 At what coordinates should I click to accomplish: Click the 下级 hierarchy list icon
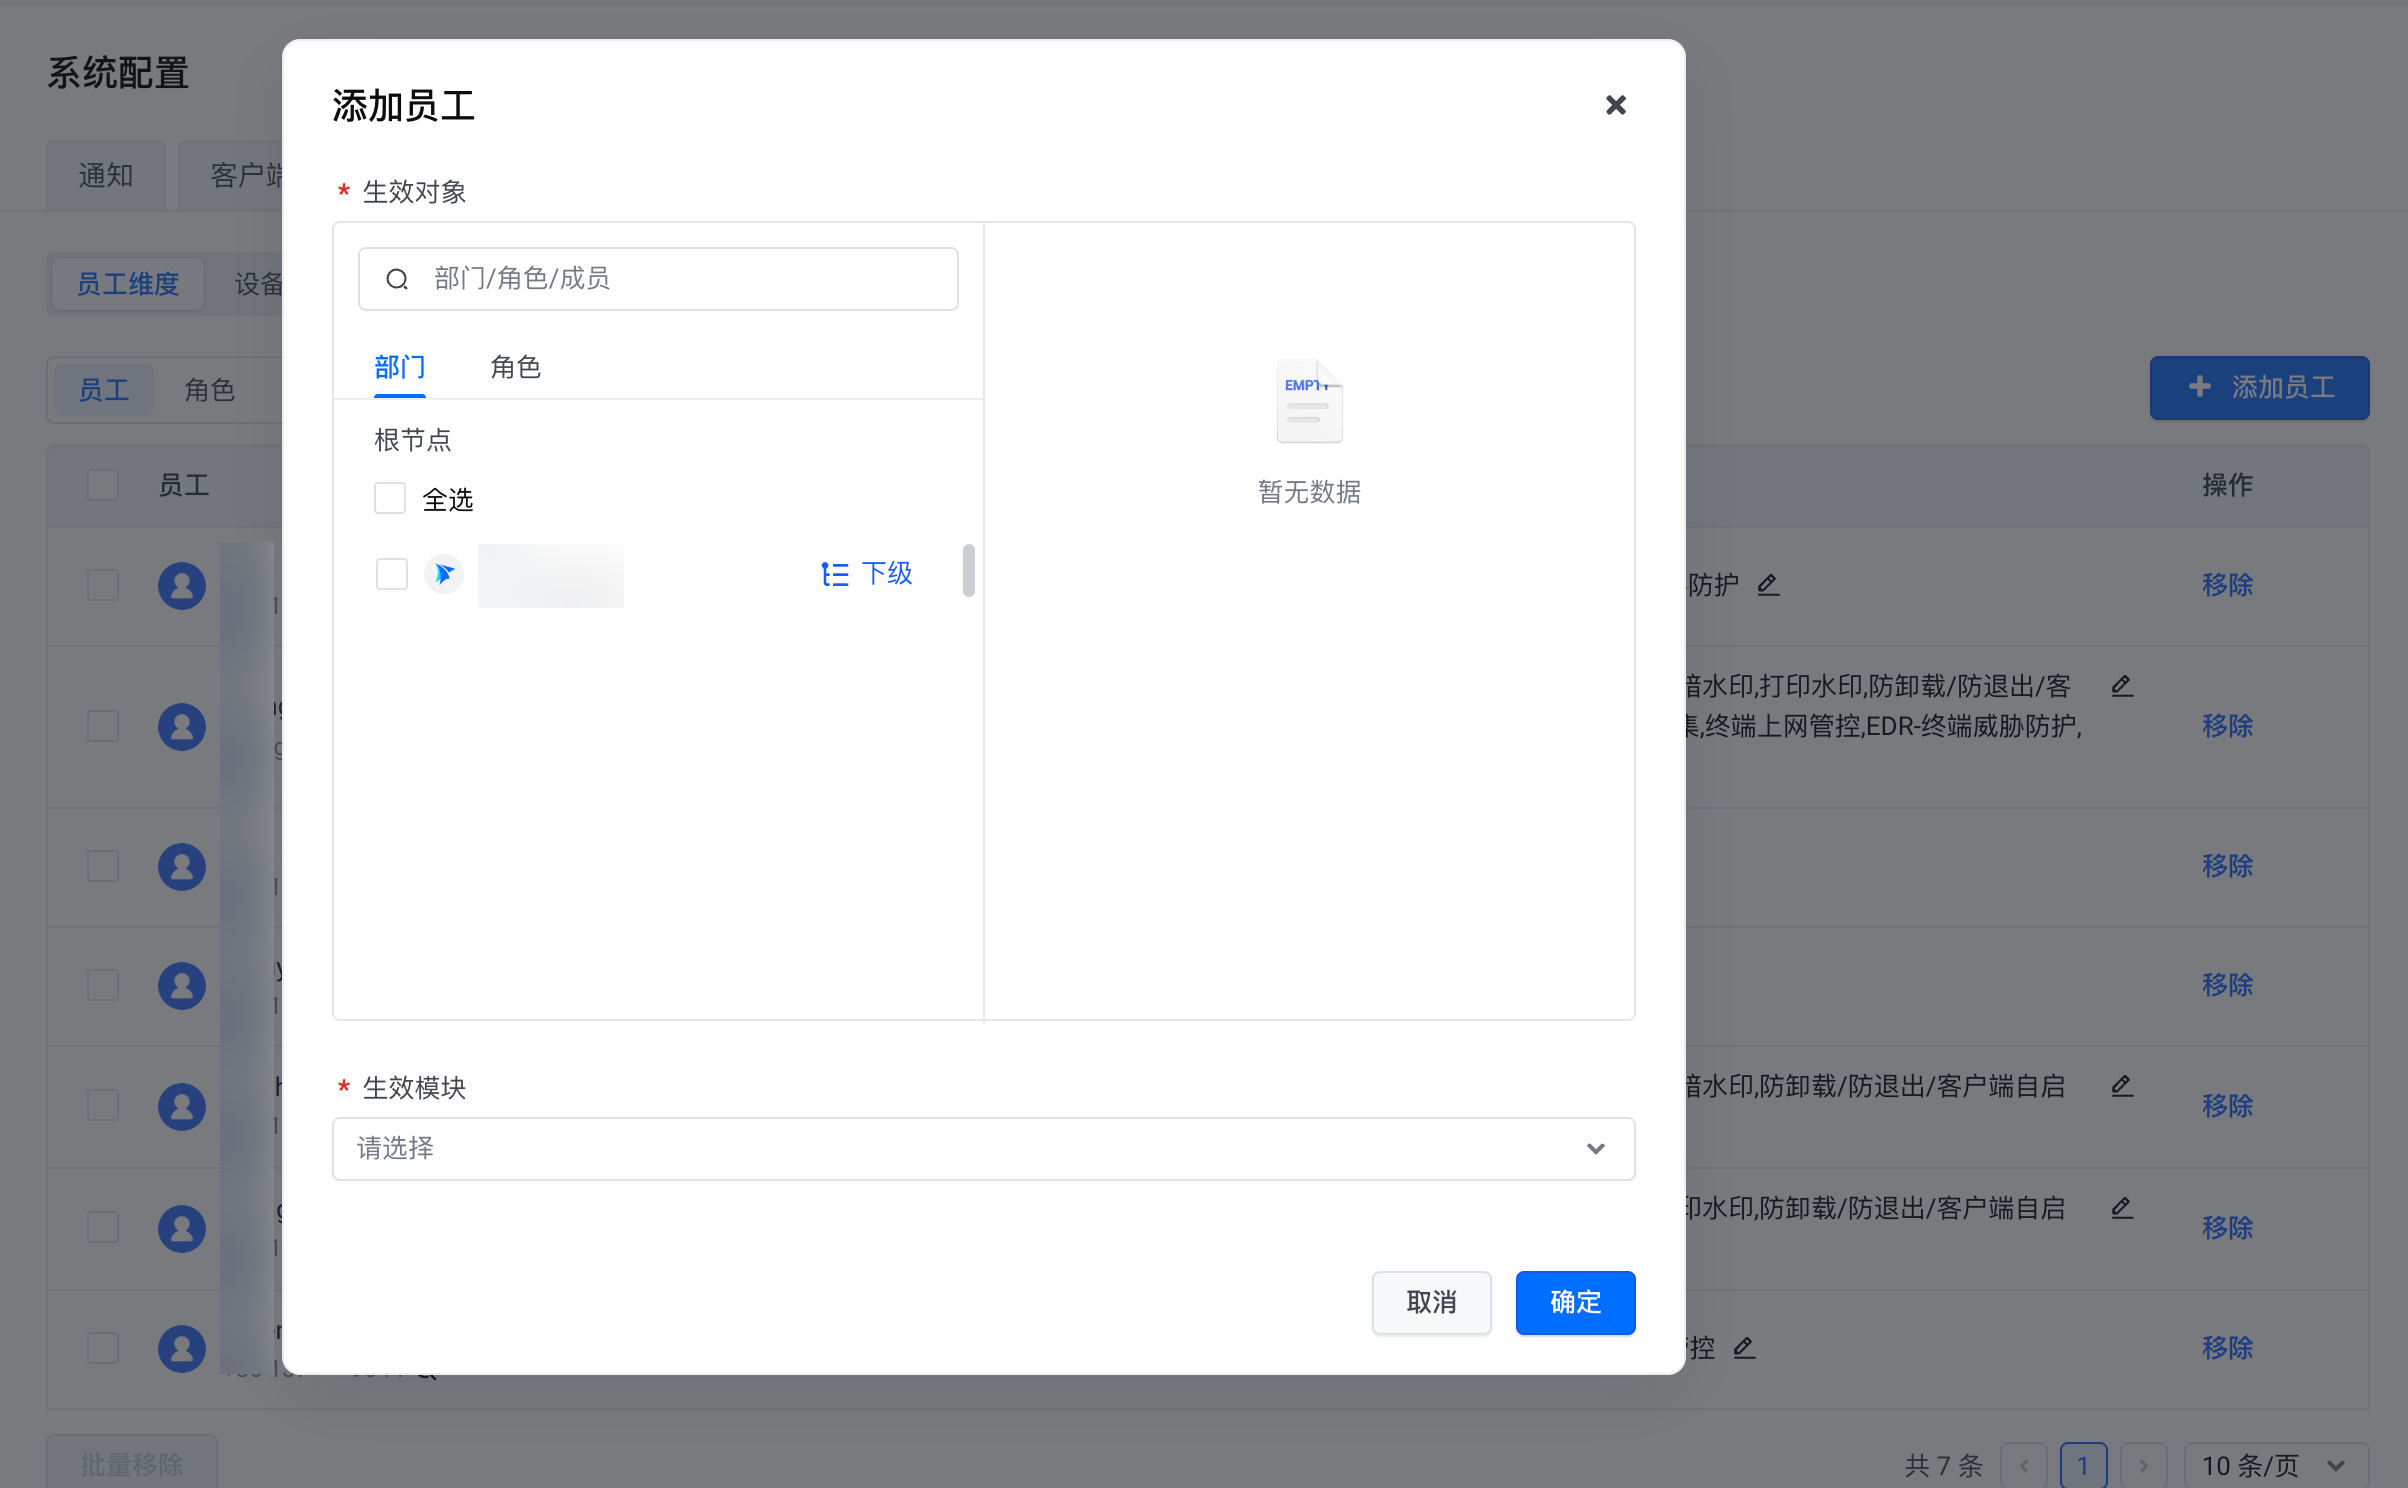coord(834,574)
